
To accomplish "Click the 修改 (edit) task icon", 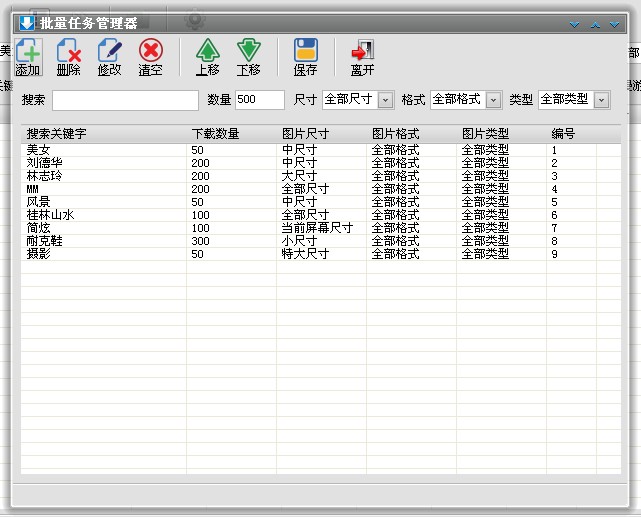I will pyautogui.click(x=110, y=57).
